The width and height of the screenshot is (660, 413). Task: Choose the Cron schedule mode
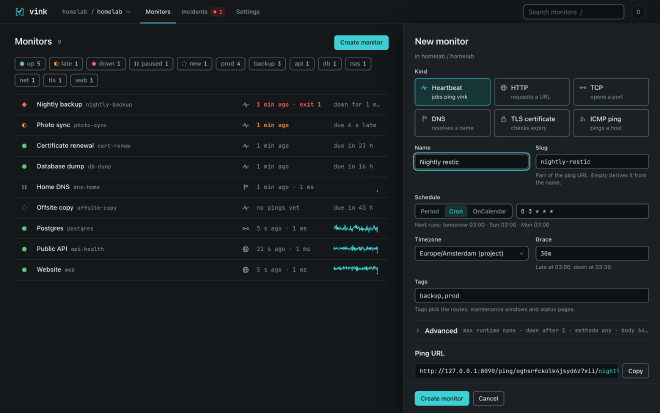click(x=455, y=211)
